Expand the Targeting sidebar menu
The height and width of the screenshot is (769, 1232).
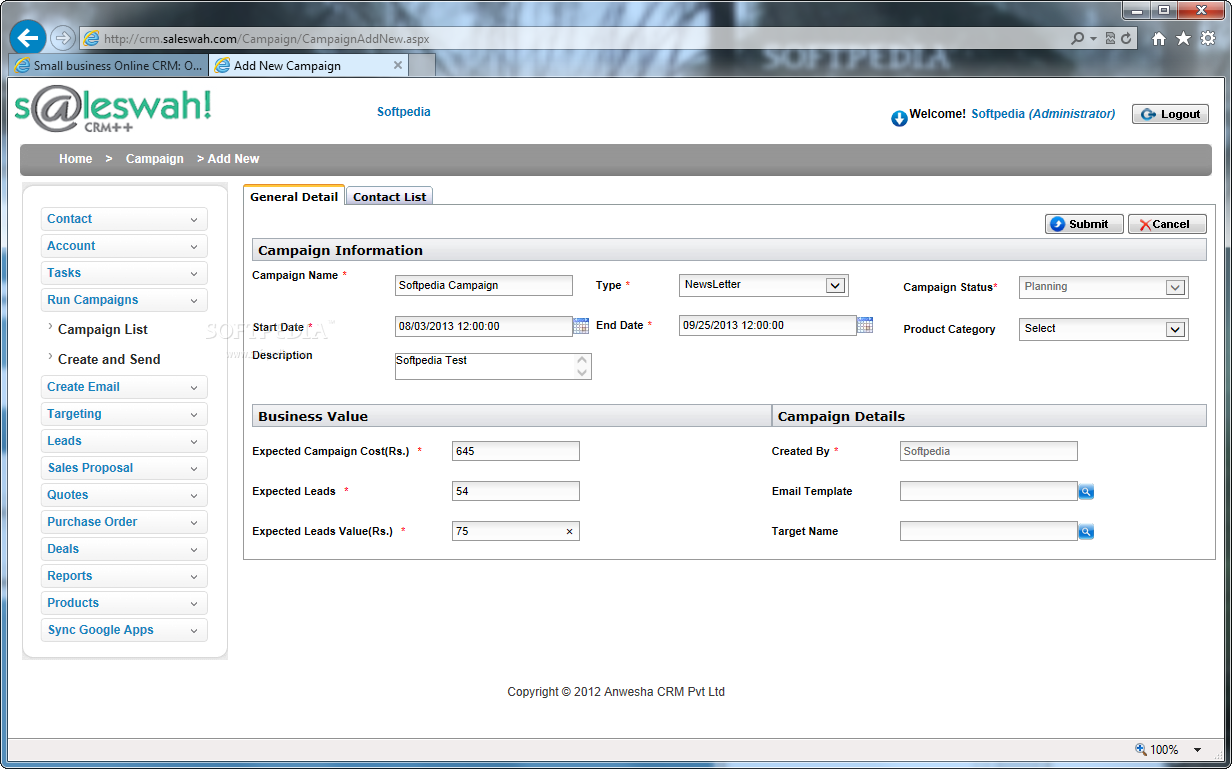click(x=124, y=414)
